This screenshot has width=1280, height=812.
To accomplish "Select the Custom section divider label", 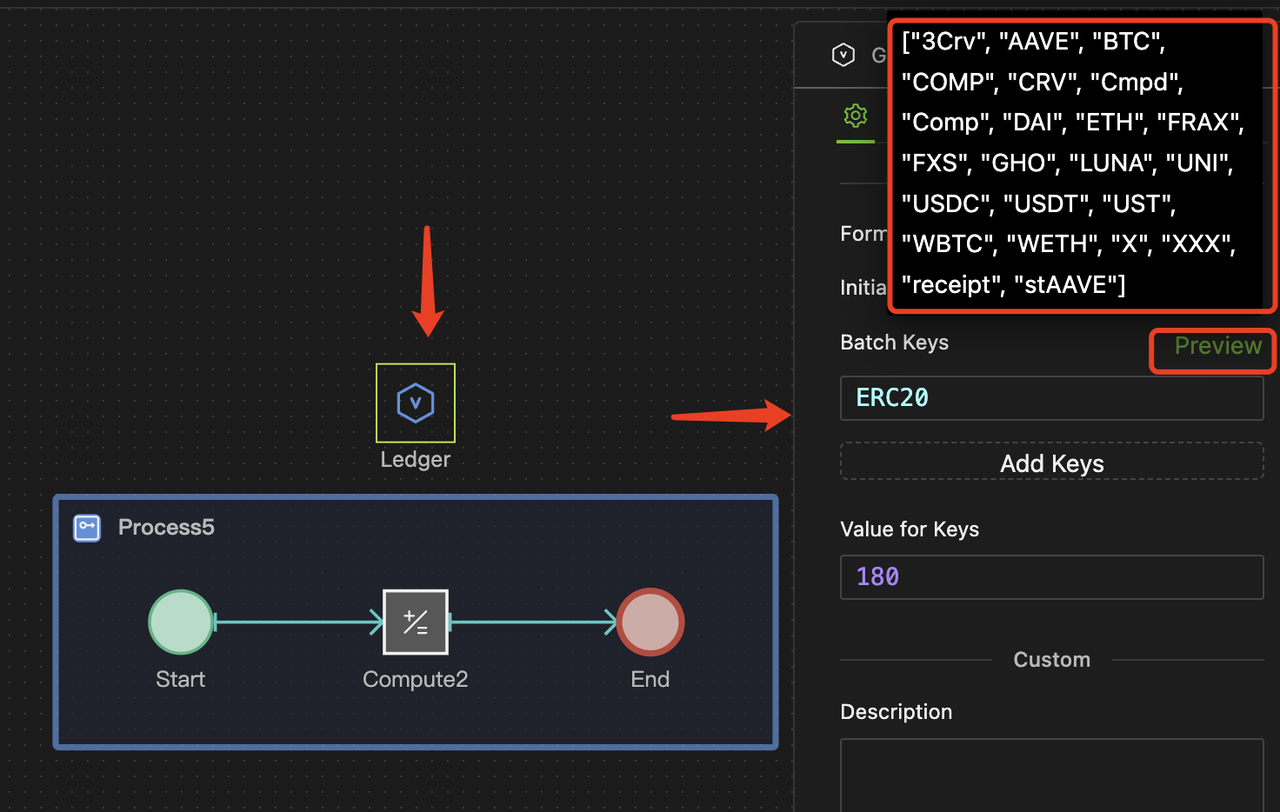I will coord(1051,659).
